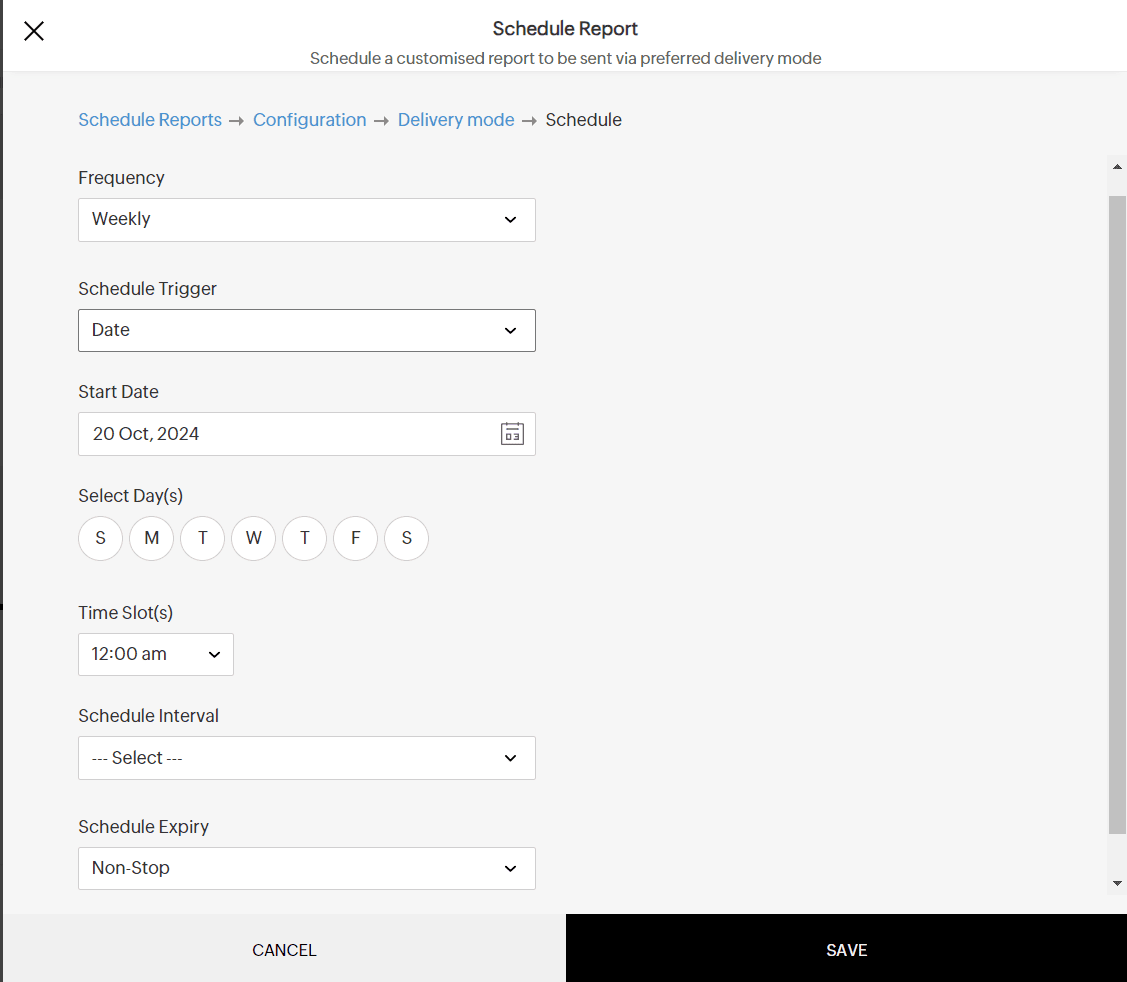Click the Schedule Expiry label

pos(144,827)
